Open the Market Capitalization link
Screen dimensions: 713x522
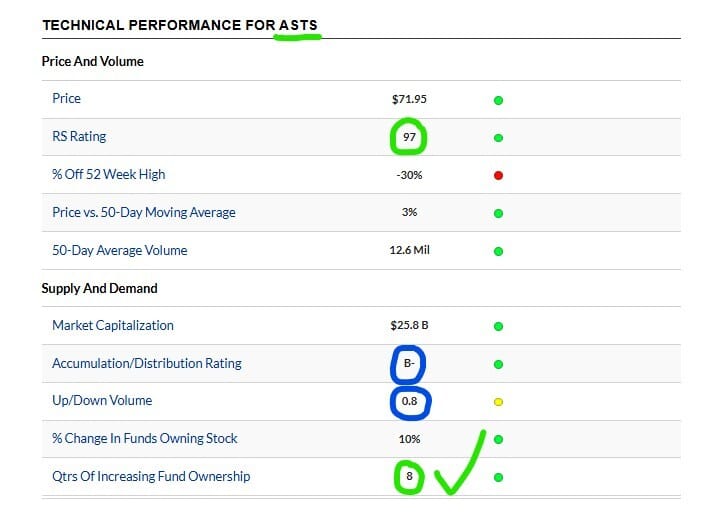pos(113,325)
